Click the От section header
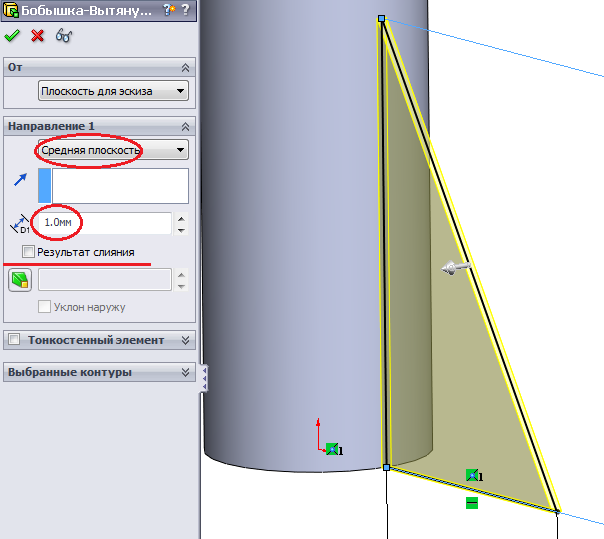The height and width of the screenshot is (539, 604). (99, 67)
